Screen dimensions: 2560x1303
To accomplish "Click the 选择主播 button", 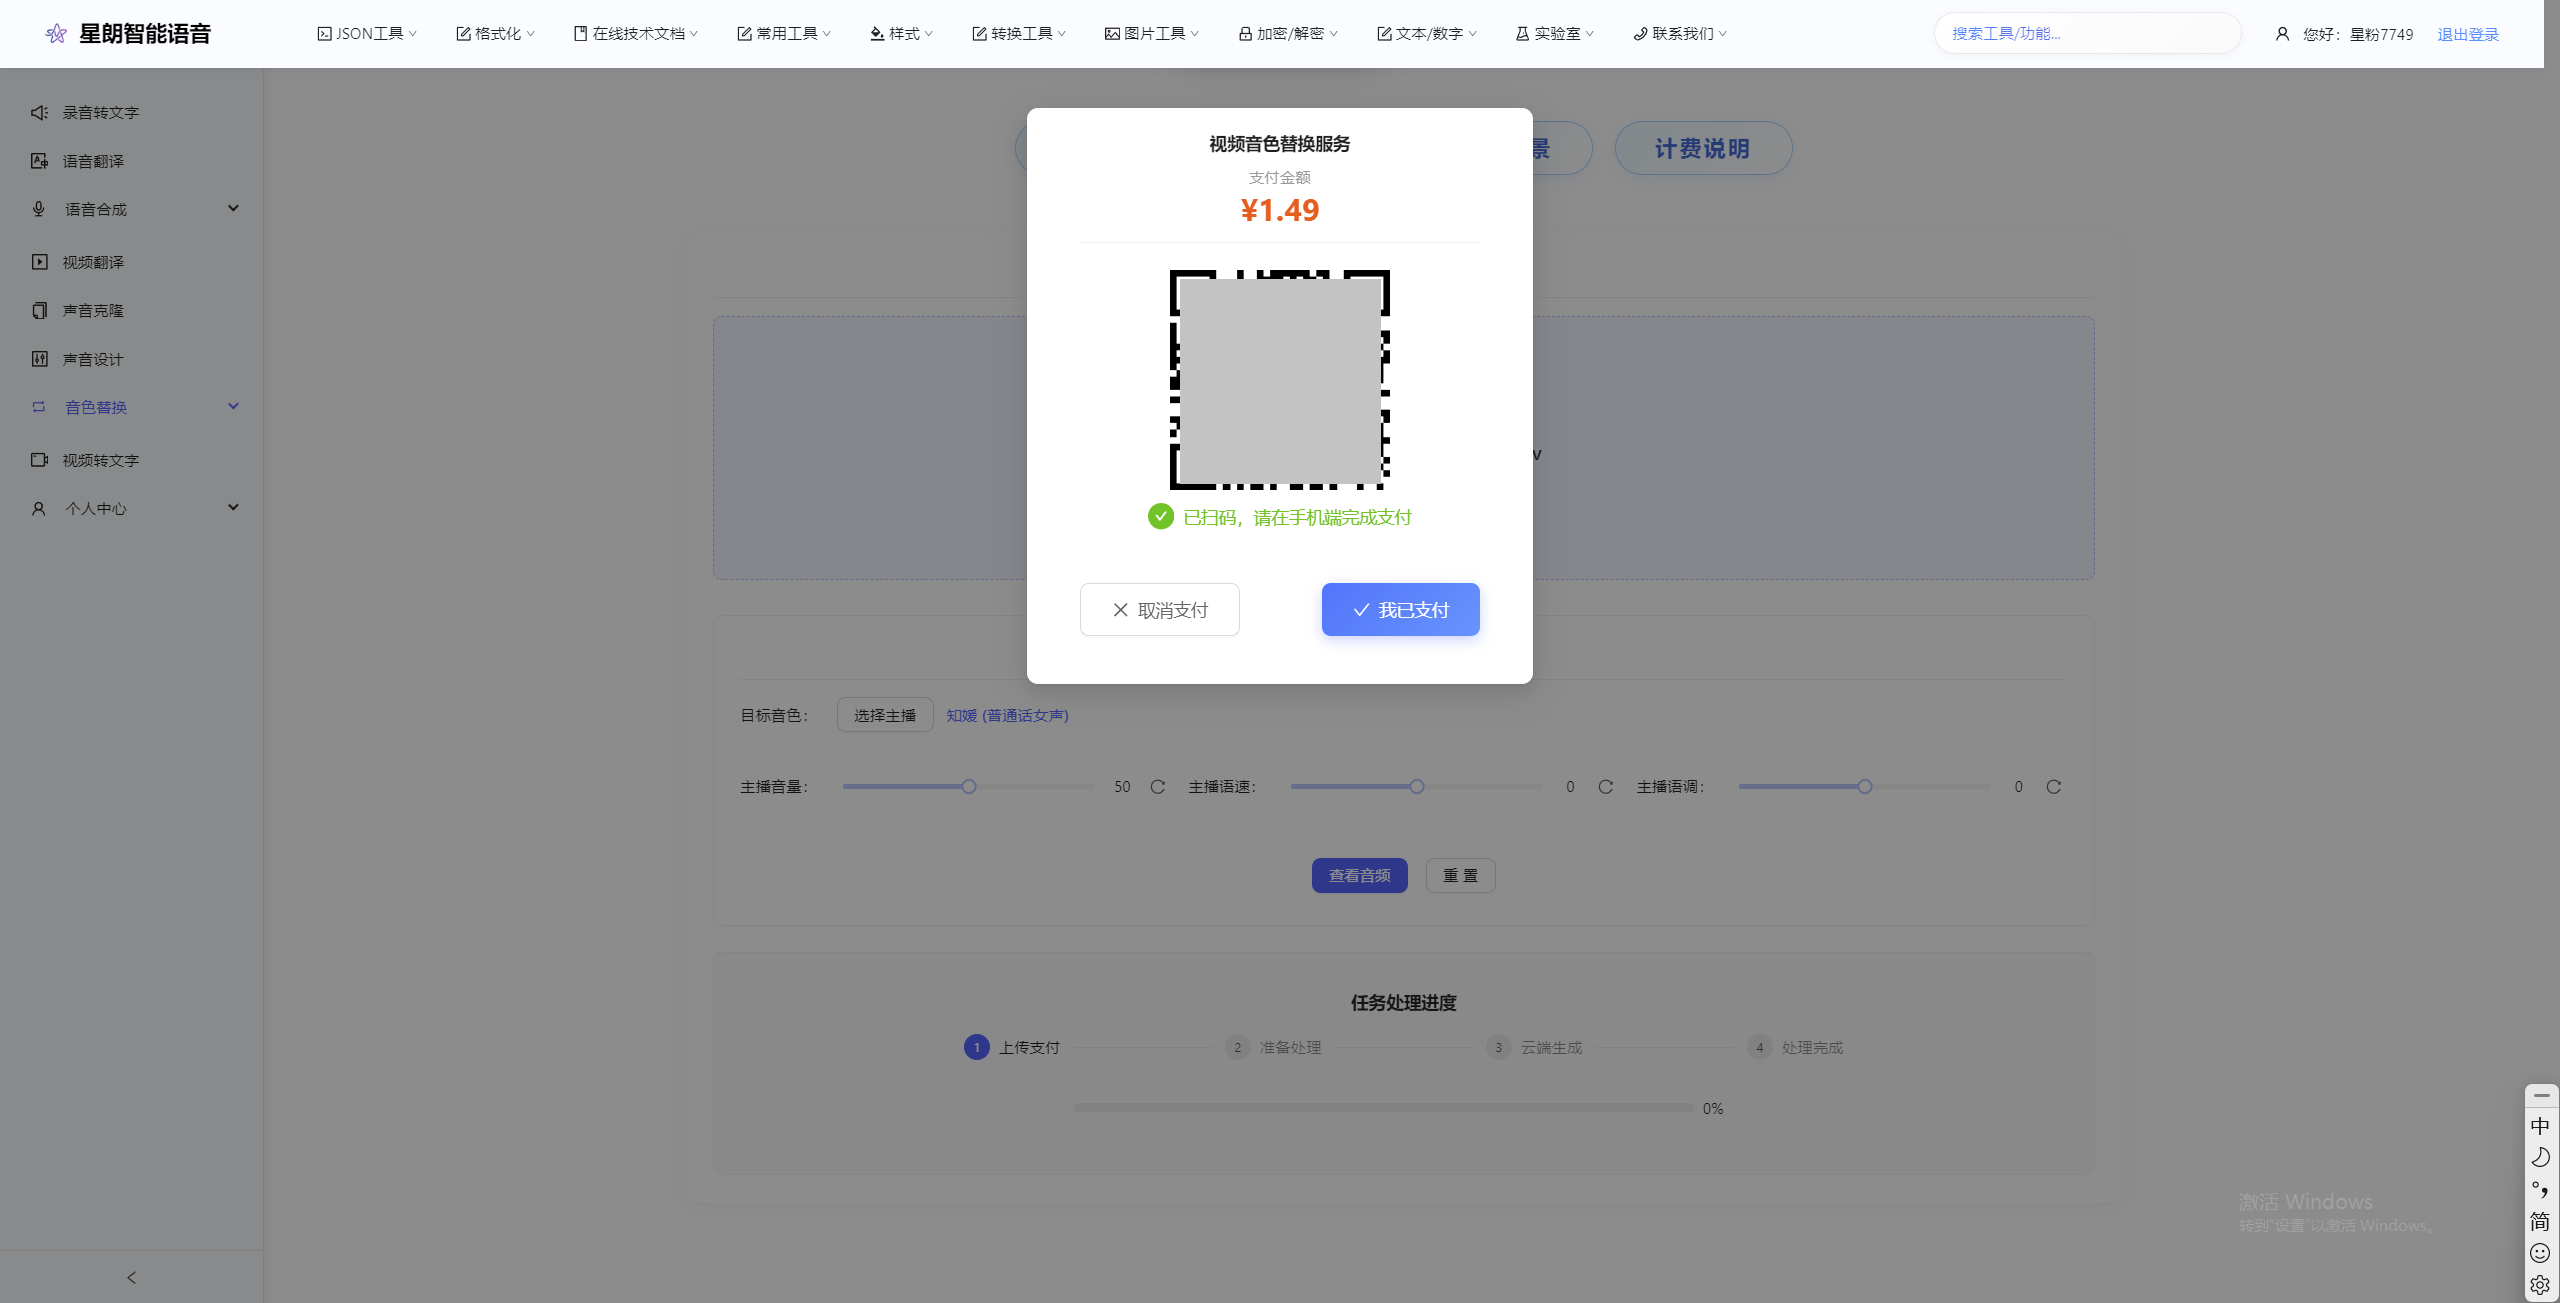I will [885, 716].
